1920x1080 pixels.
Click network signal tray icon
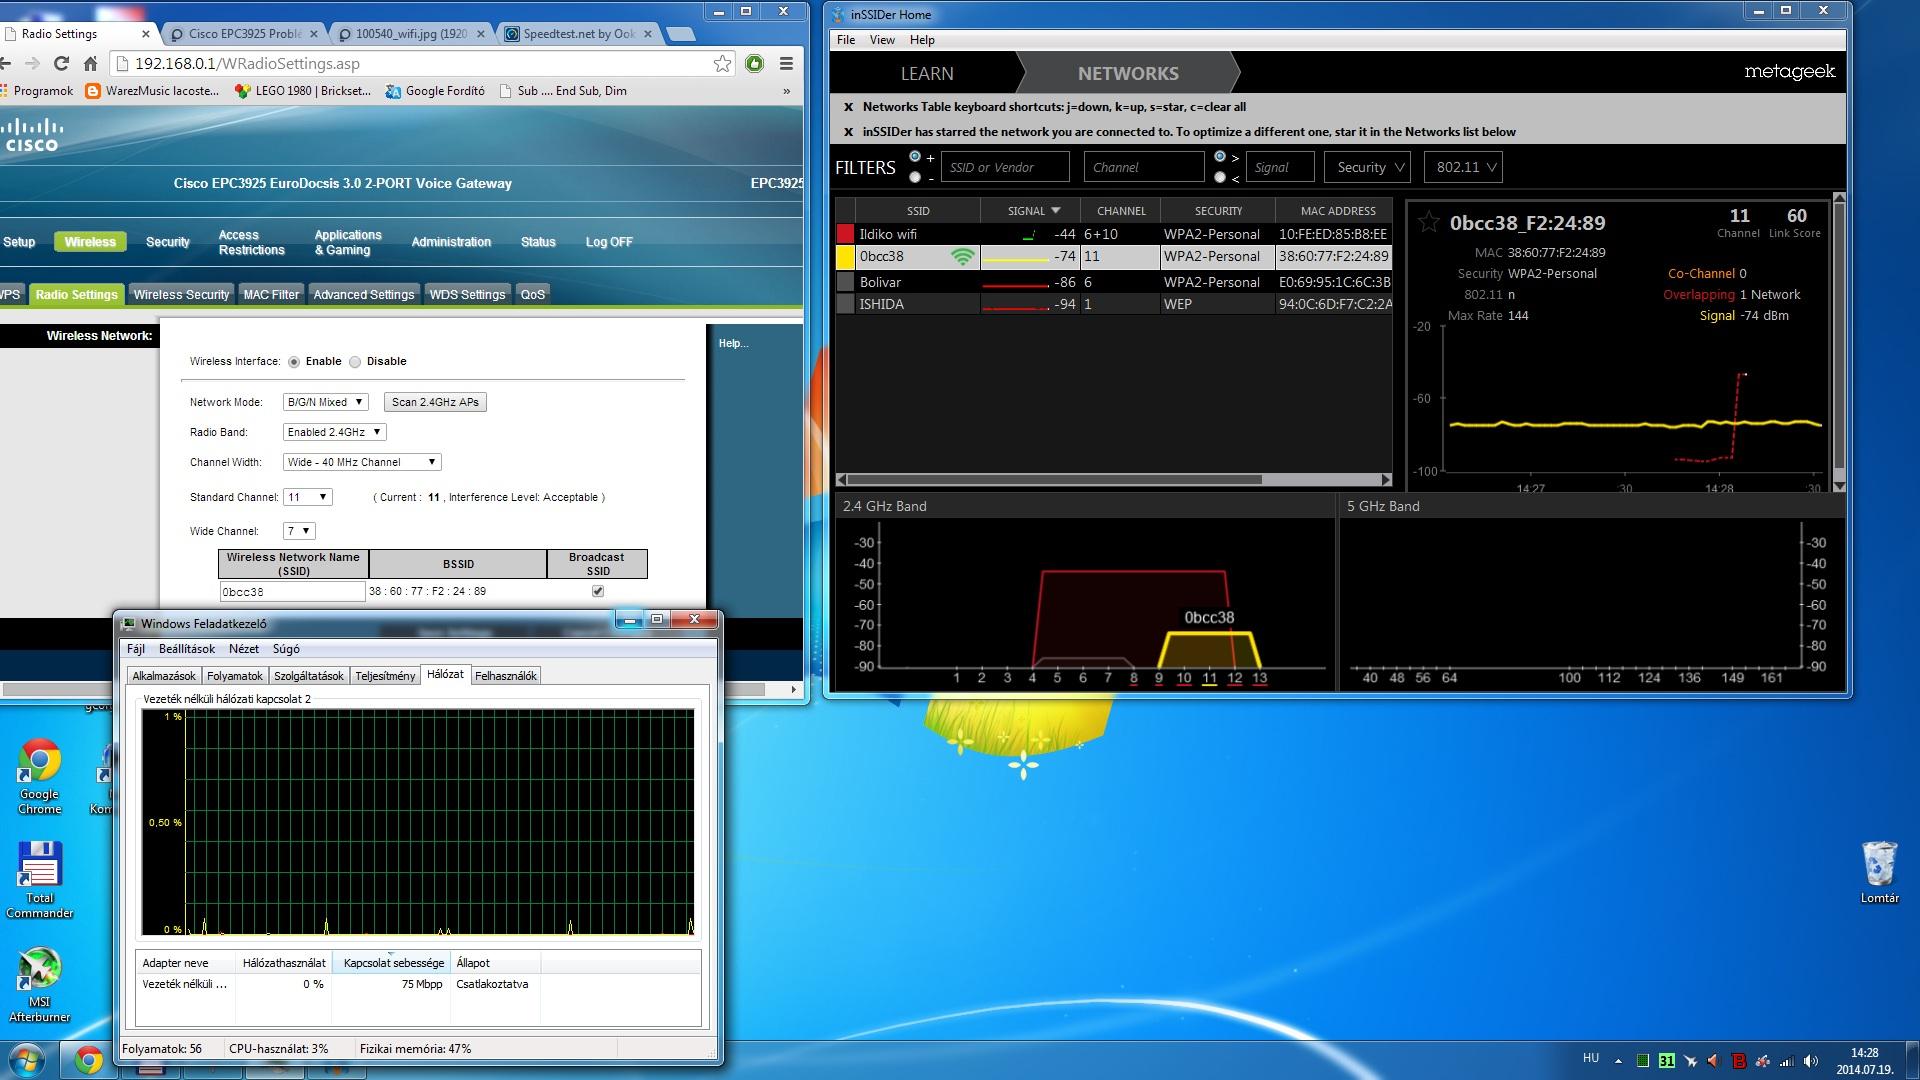click(x=1787, y=1061)
